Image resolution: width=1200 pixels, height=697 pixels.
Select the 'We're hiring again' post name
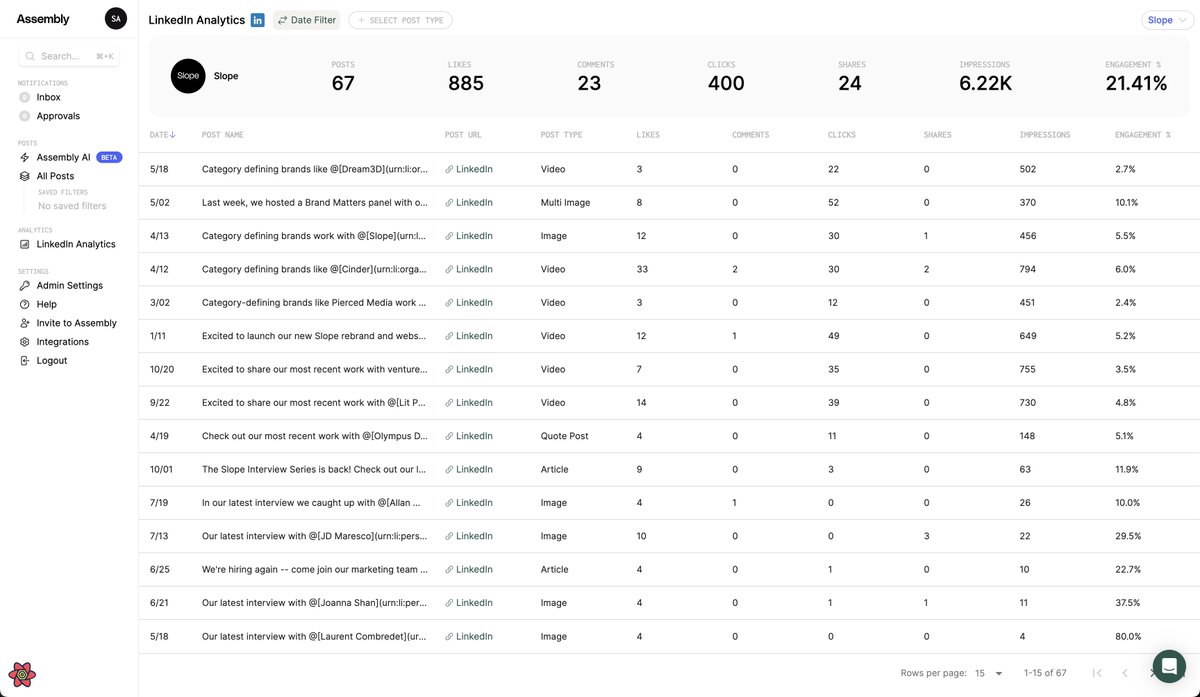click(315, 570)
